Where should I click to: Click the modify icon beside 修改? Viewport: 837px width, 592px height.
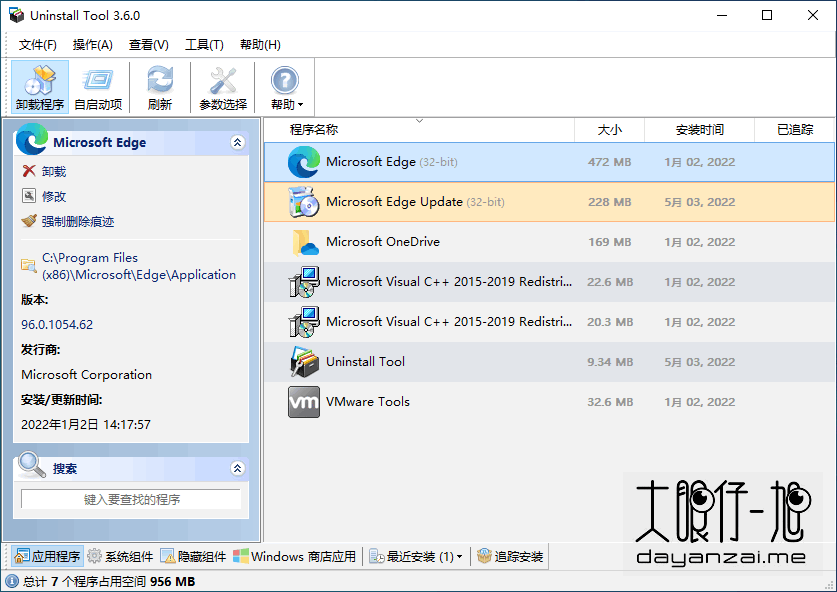(x=29, y=196)
